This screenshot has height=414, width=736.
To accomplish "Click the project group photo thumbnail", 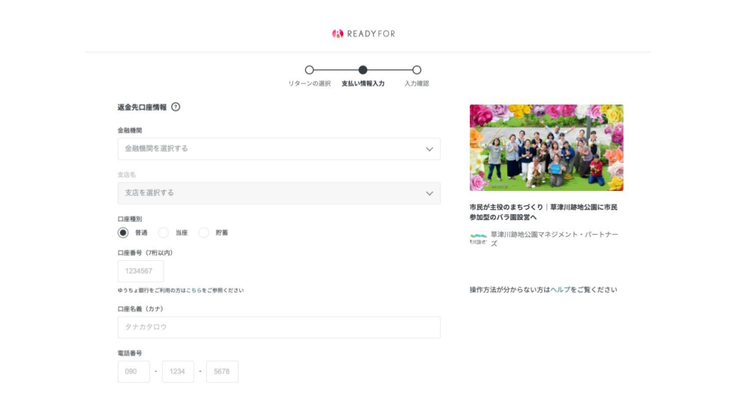I will (546, 148).
